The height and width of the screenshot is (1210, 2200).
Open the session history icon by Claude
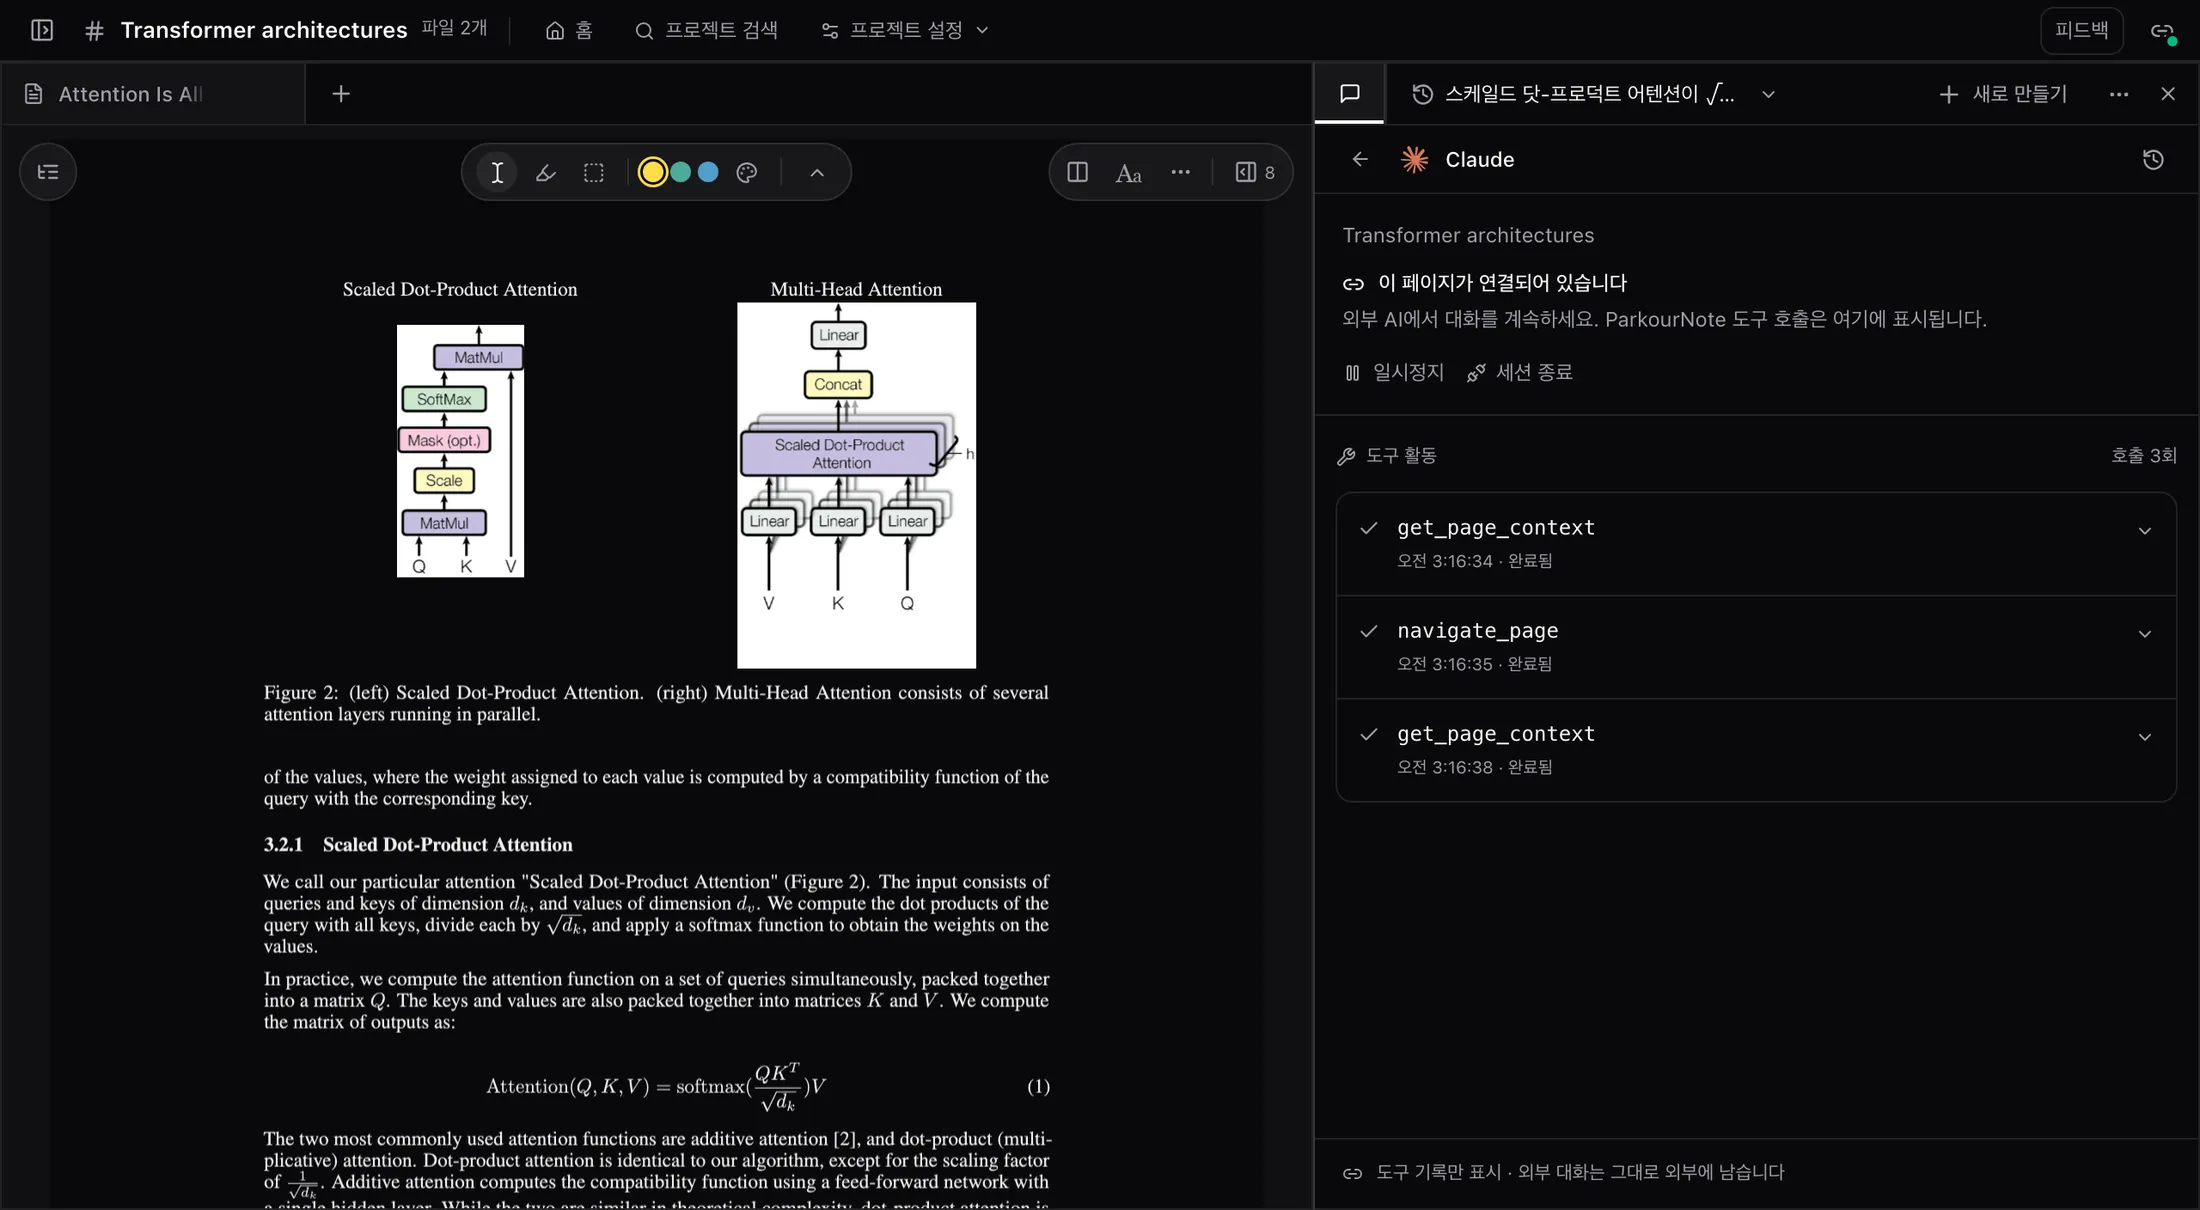pyautogui.click(x=2153, y=159)
